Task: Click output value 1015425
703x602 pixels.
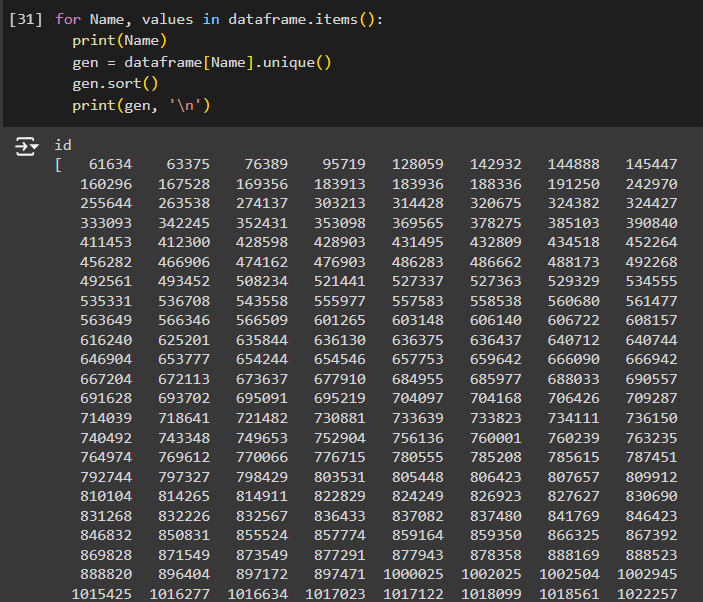Action: [x=101, y=594]
